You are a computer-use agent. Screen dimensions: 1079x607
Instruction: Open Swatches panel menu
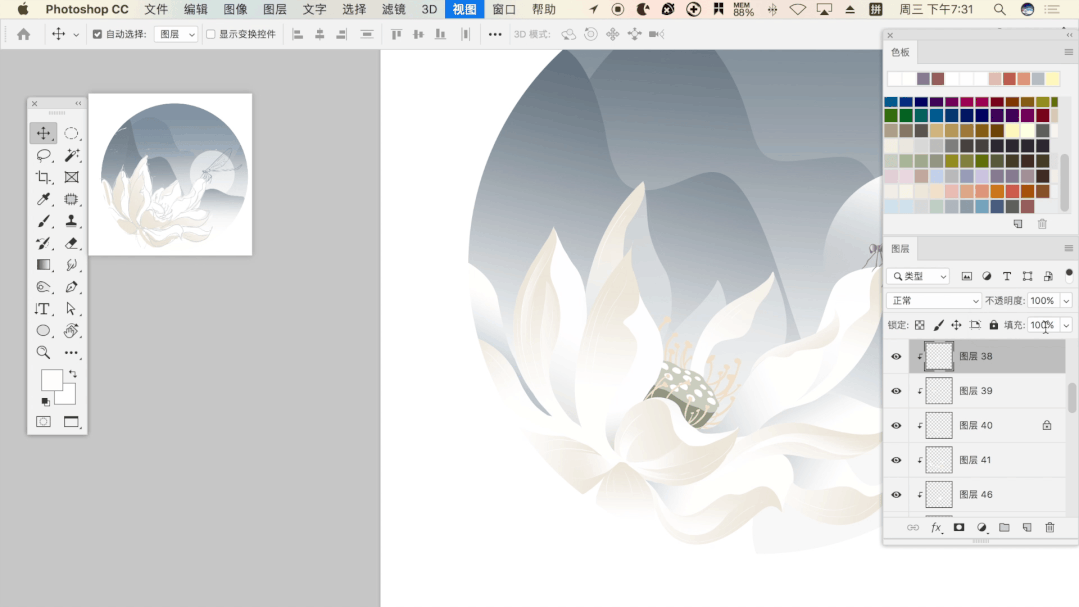point(1068,52)
